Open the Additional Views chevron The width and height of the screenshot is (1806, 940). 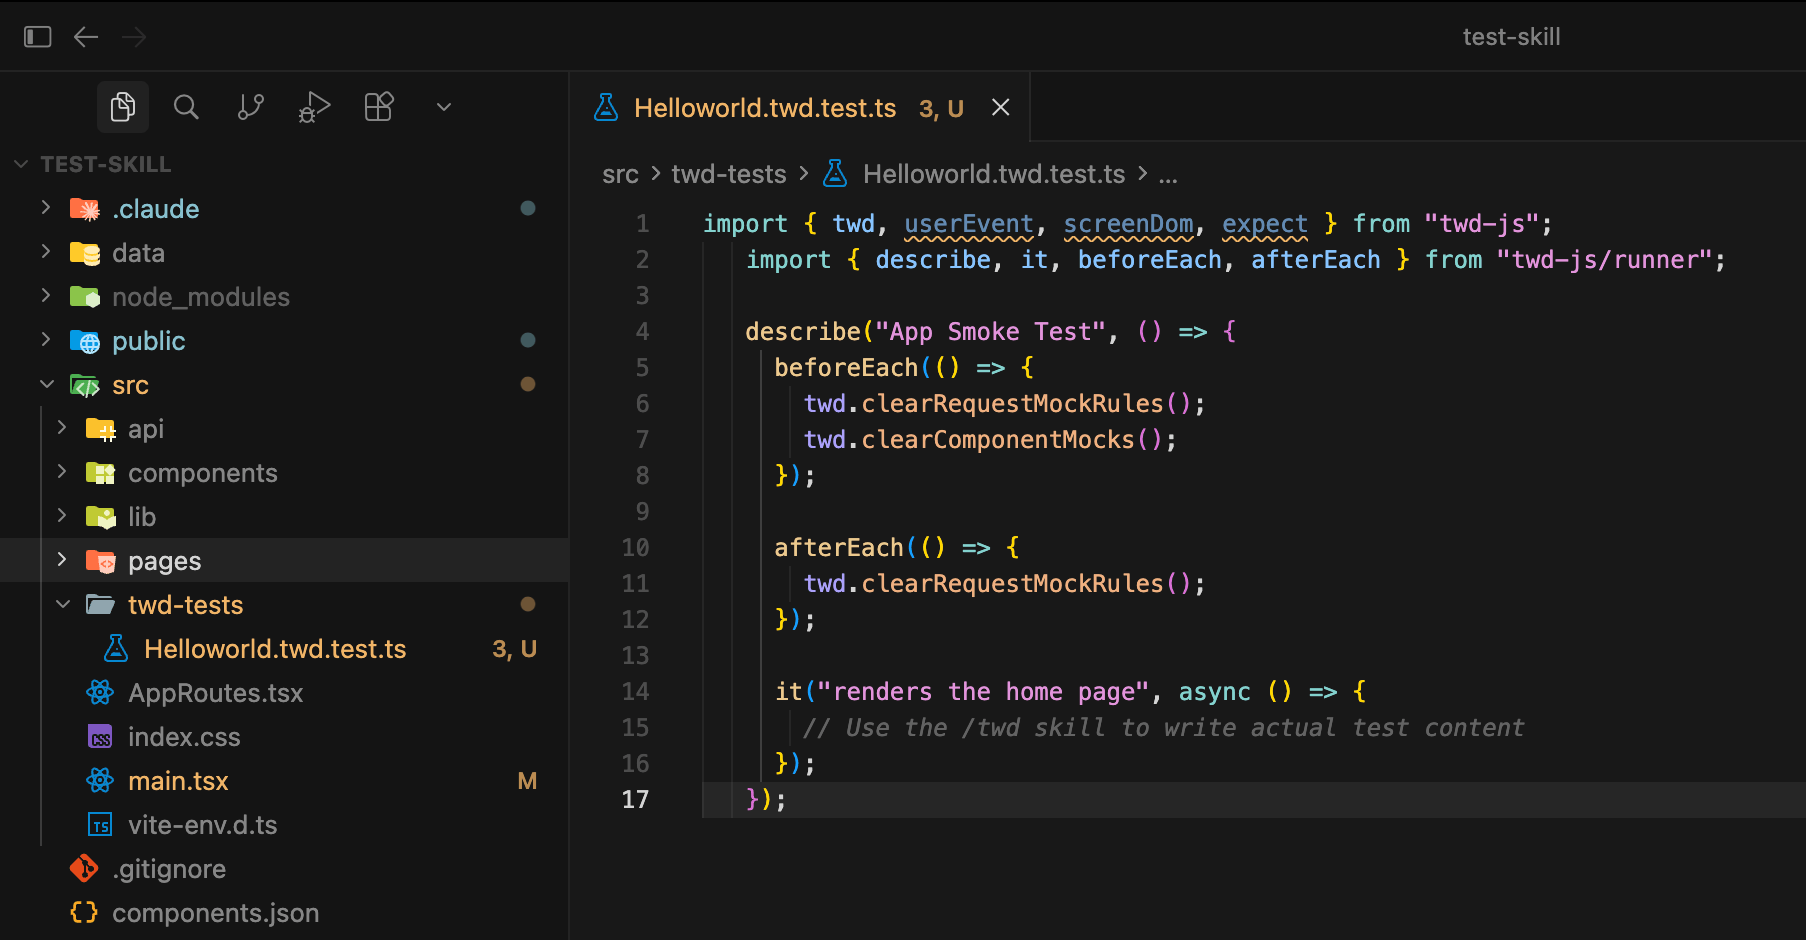pos(443,106)
